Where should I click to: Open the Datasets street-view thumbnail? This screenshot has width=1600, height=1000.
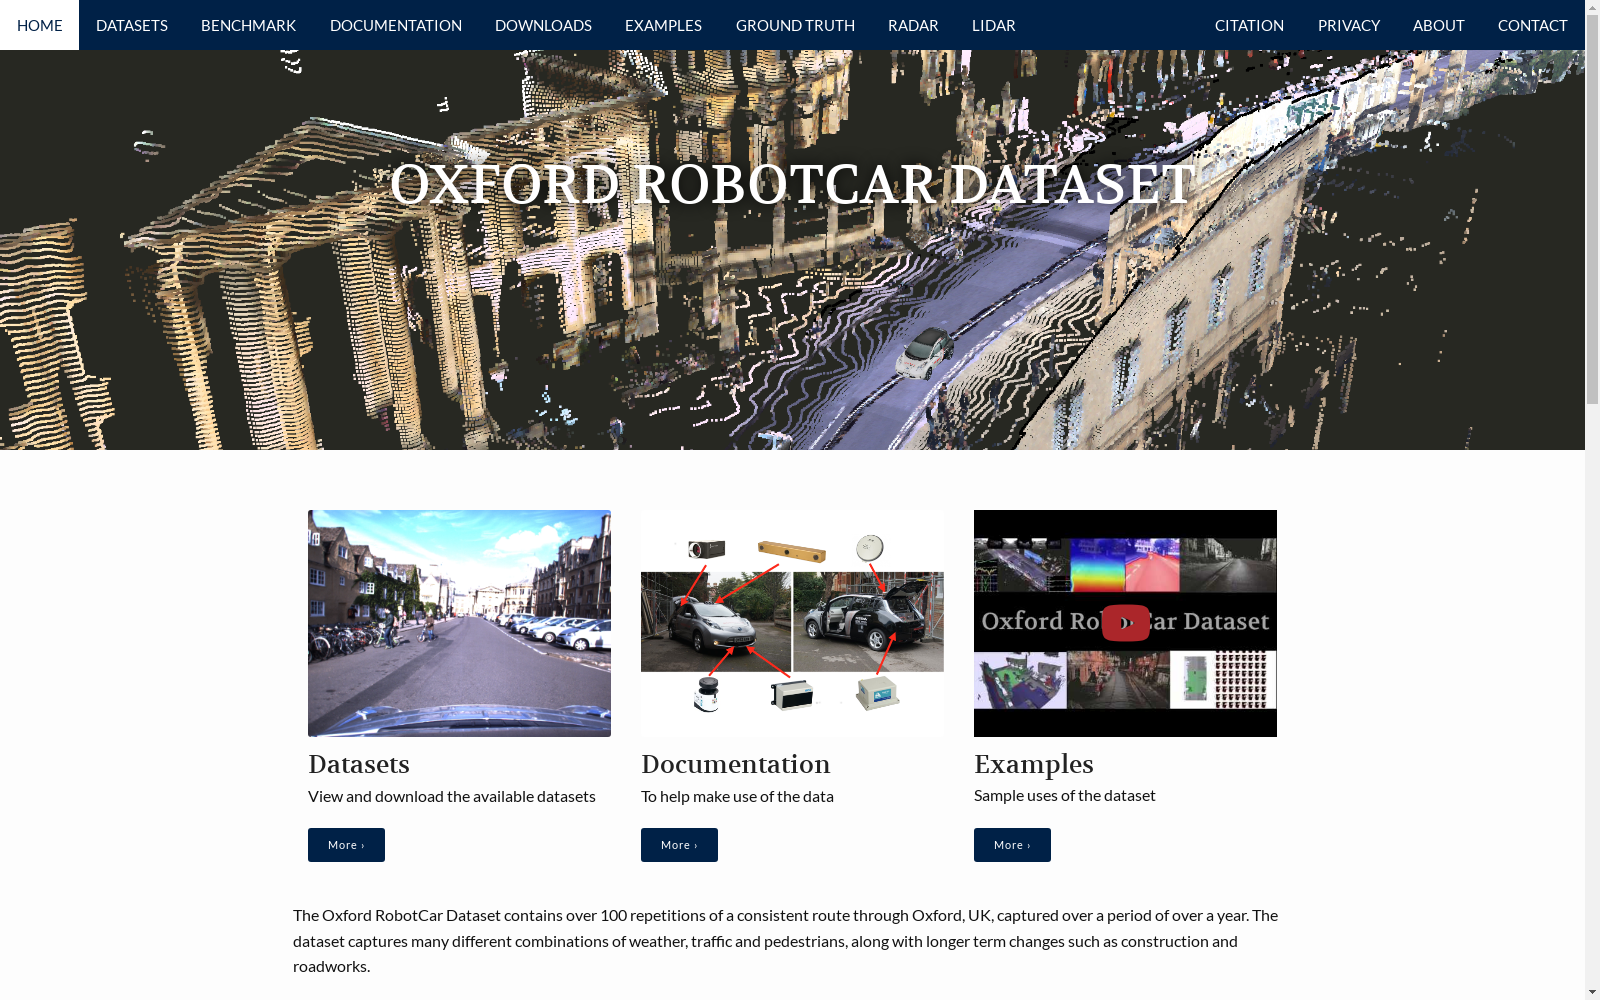(x=459, y=623)
